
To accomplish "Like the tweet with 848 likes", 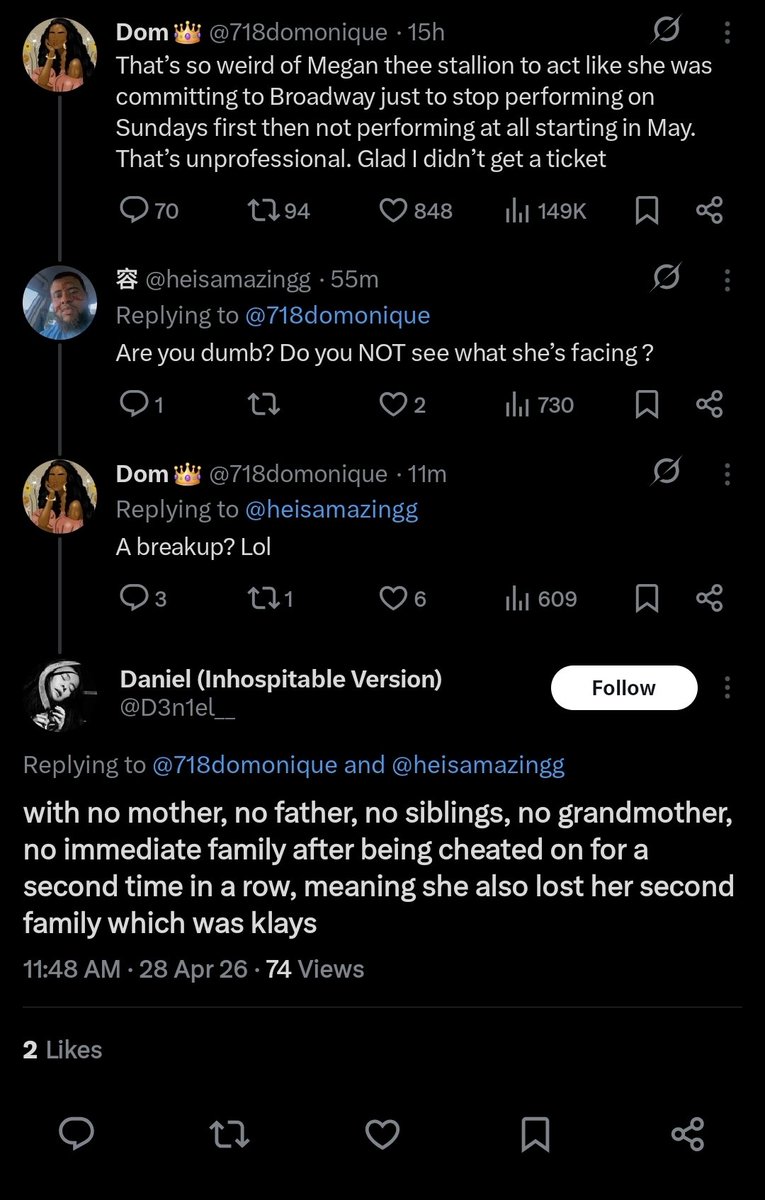I will click(395, 210).
